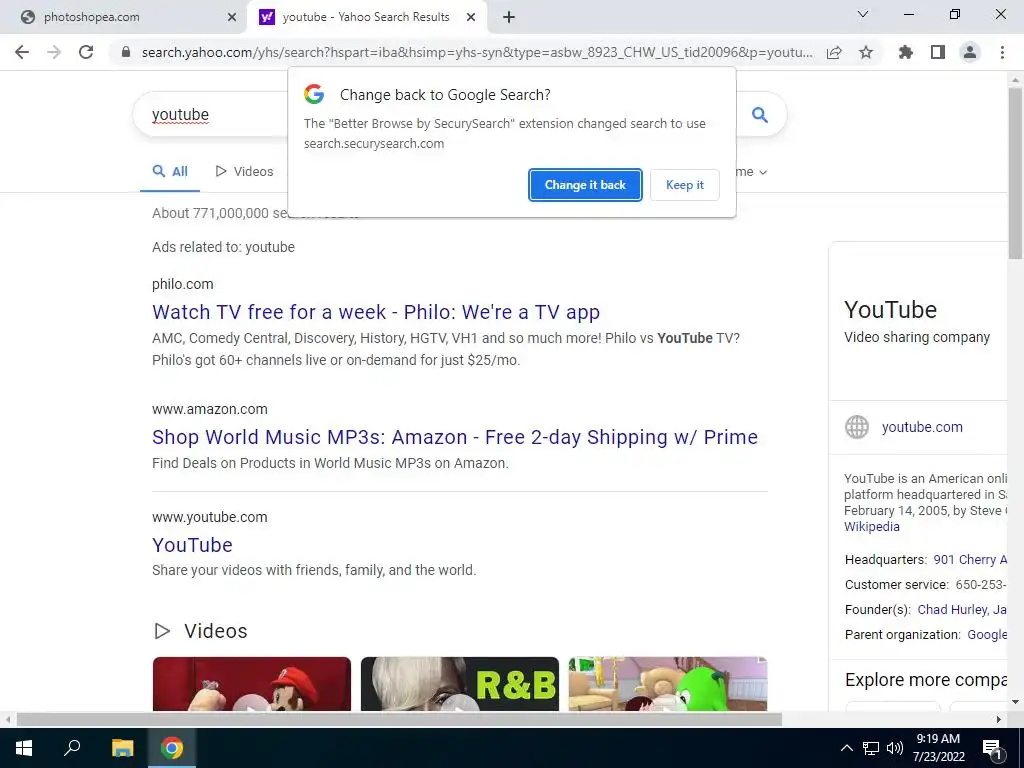Screen dimensions: 1024x768
Task: Click the padlock site info icon
Action: click(x=126, y=52)
